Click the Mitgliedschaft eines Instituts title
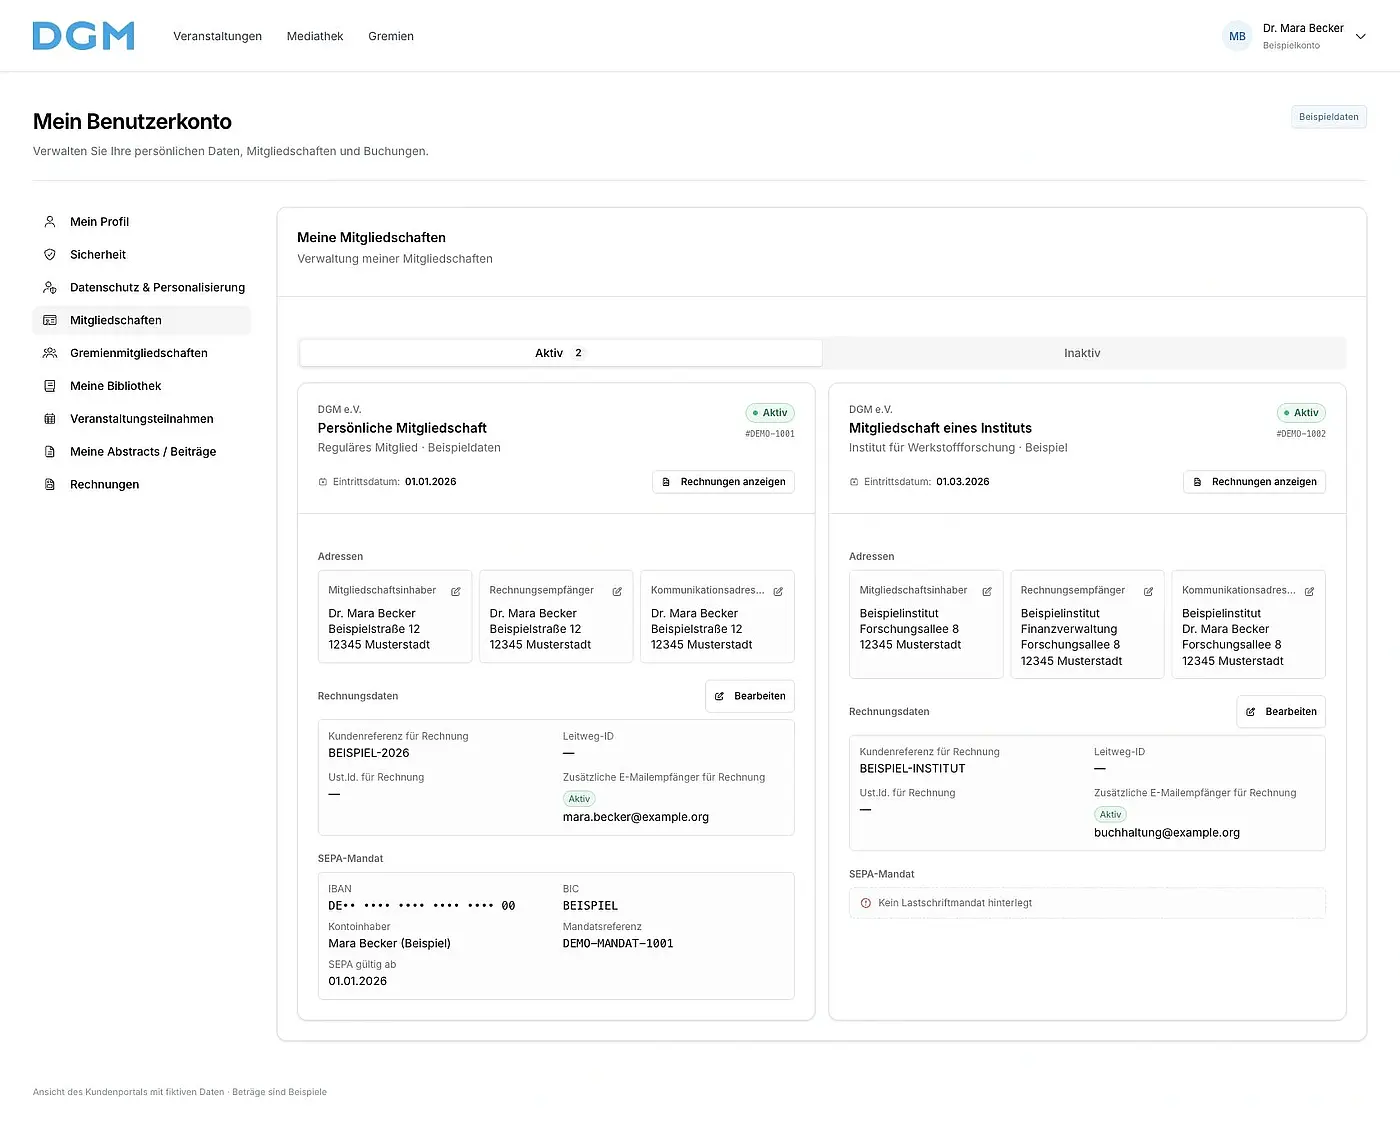This screenshot has width=1400, height=1123. click(x=940, y=428)
